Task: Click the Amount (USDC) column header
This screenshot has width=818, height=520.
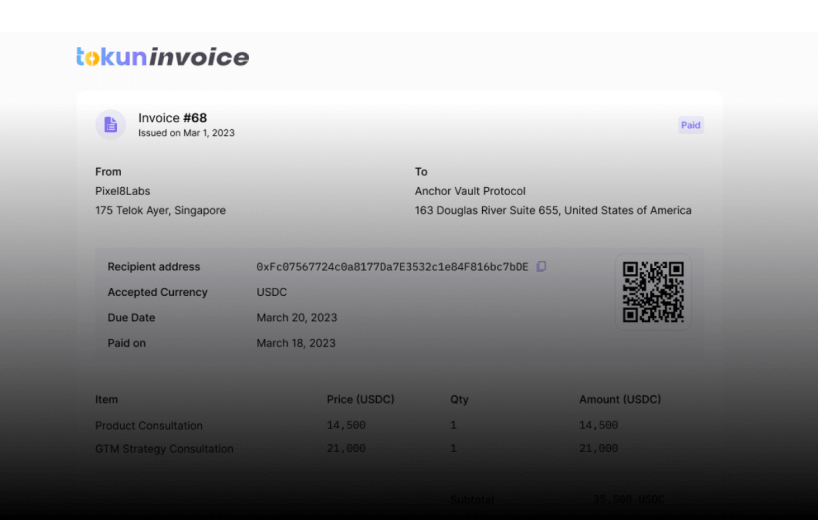Action: tap(620, 399)
